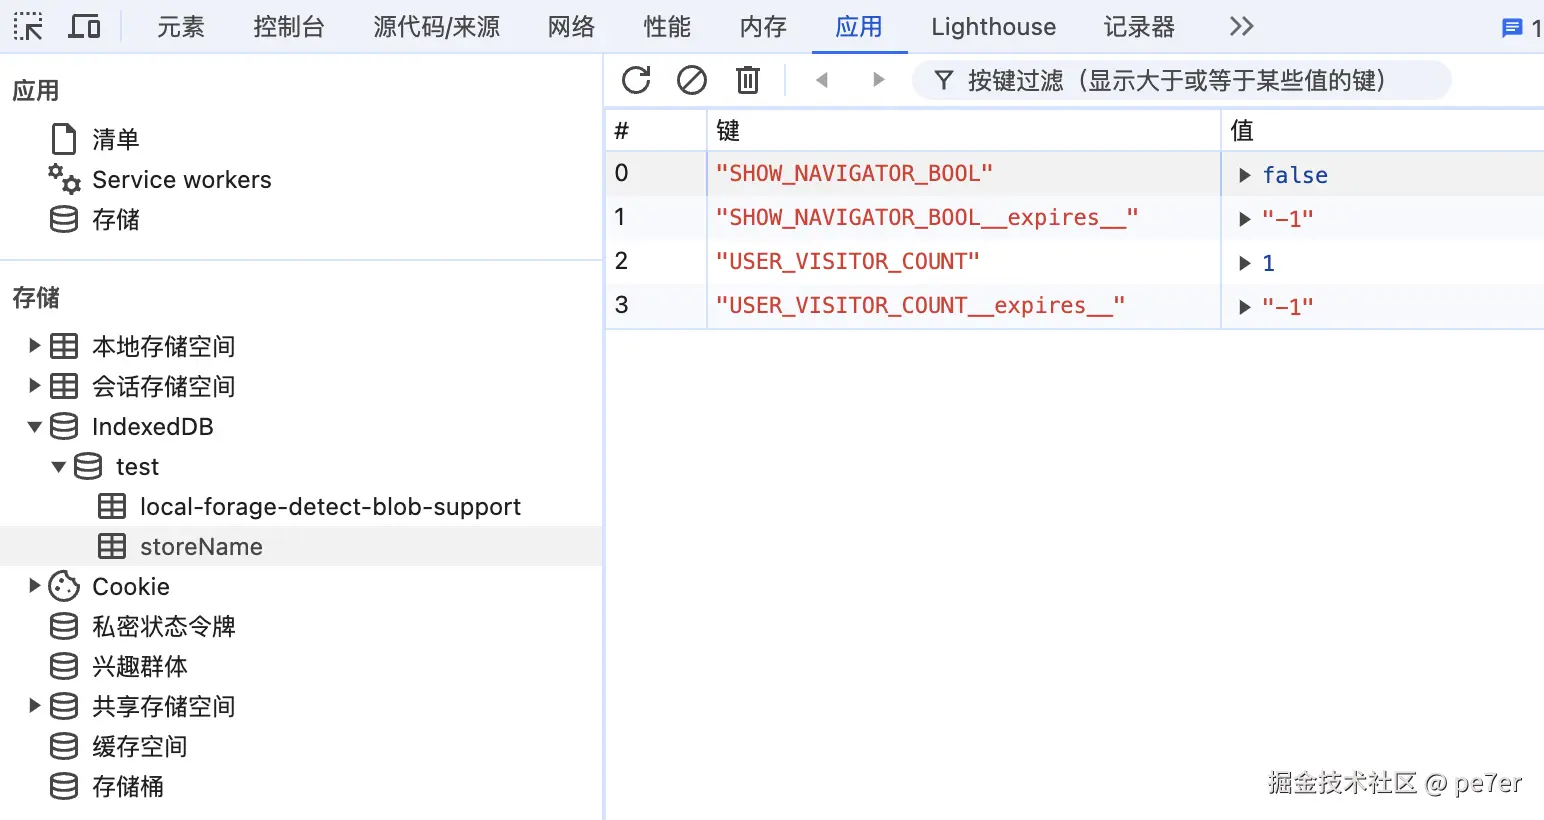Show previous page arrow icon
The image size is (1544, 820).
[822, 80]
